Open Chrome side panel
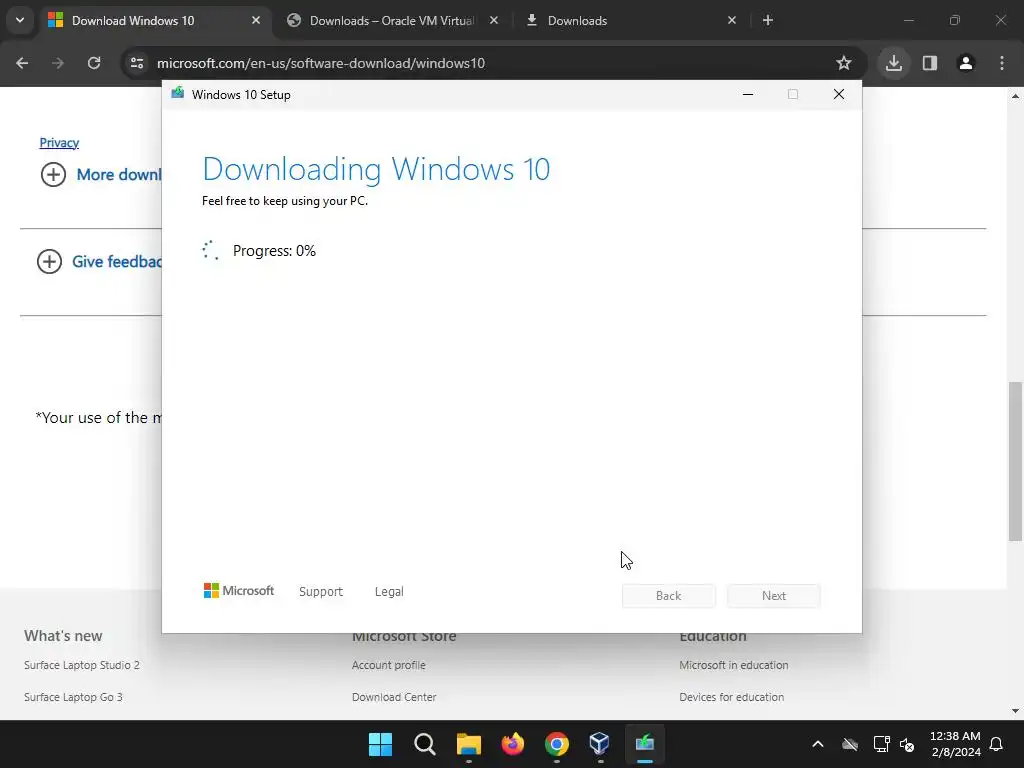1024x768 pixels. pyautogui.click(x=930, y=63)
